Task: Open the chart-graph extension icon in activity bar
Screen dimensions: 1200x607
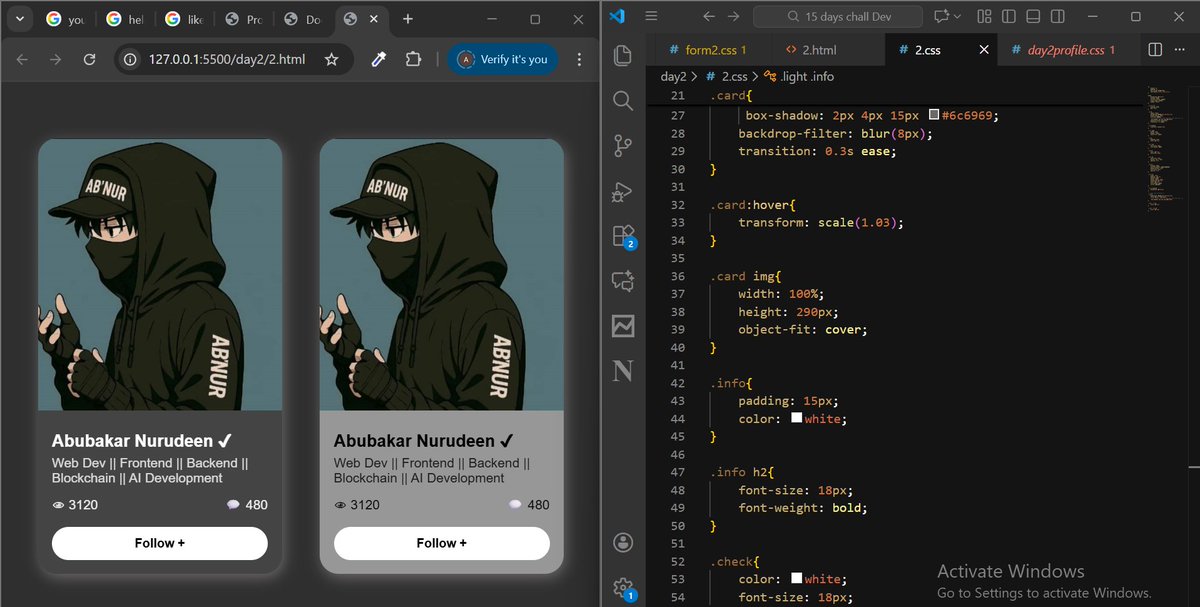Action: coord(622,326)
